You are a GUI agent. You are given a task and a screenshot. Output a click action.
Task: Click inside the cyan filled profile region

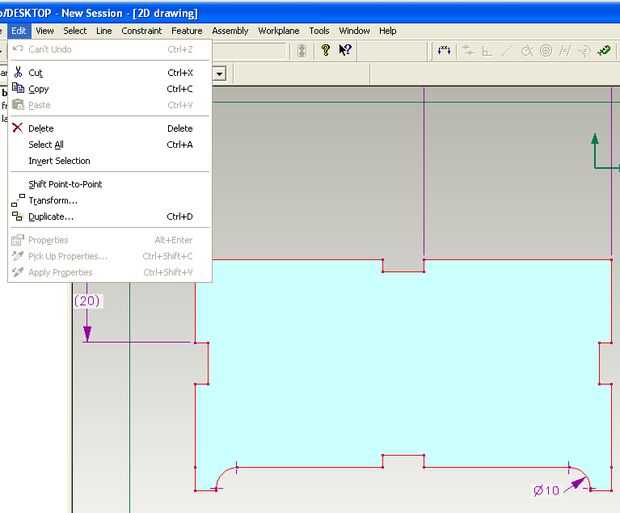pos(403,364)
